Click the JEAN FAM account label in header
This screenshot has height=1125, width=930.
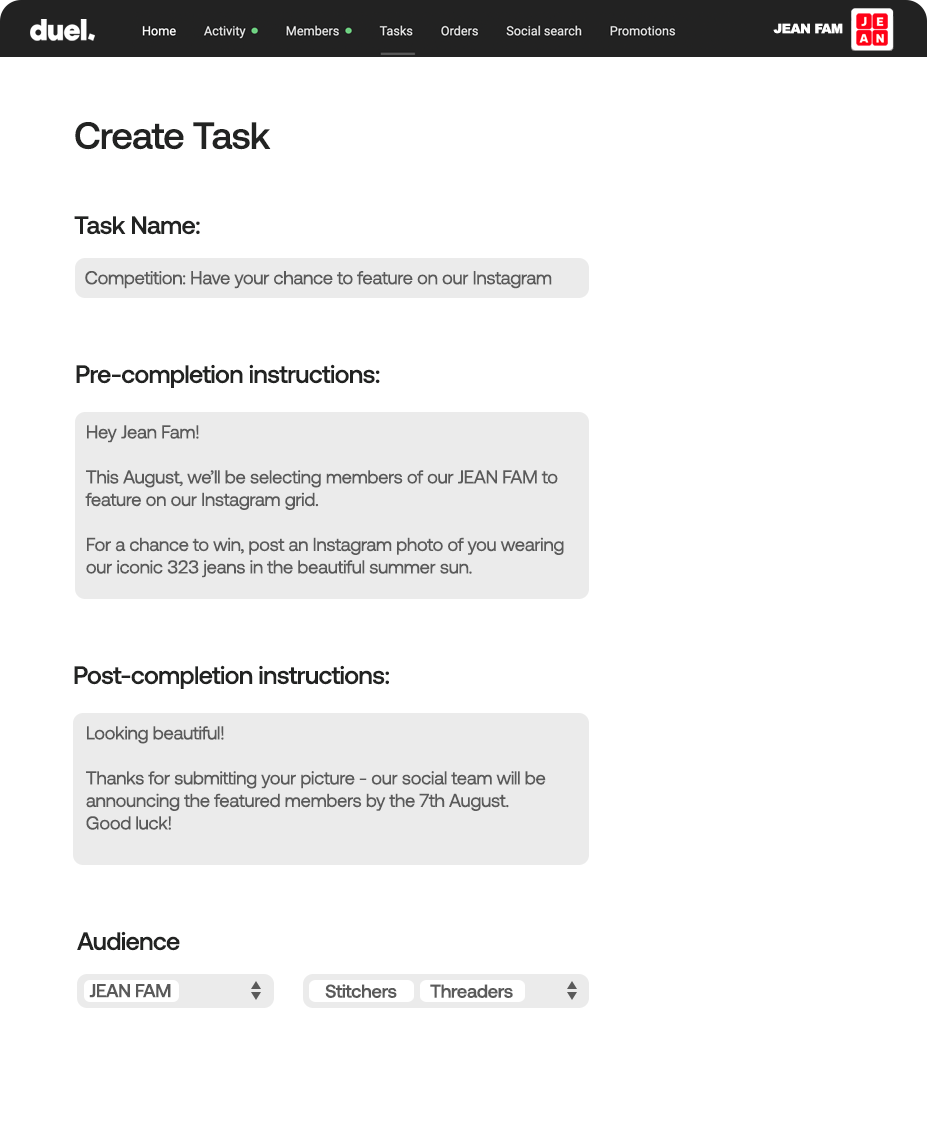click(x=807, y=29)
